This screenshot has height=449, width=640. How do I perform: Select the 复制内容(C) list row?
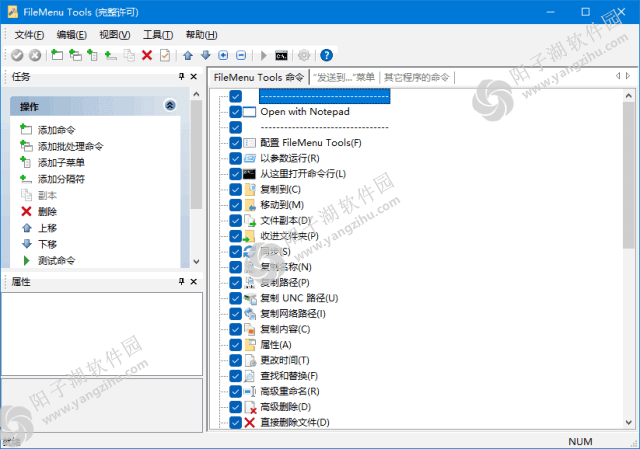point(285,329)
